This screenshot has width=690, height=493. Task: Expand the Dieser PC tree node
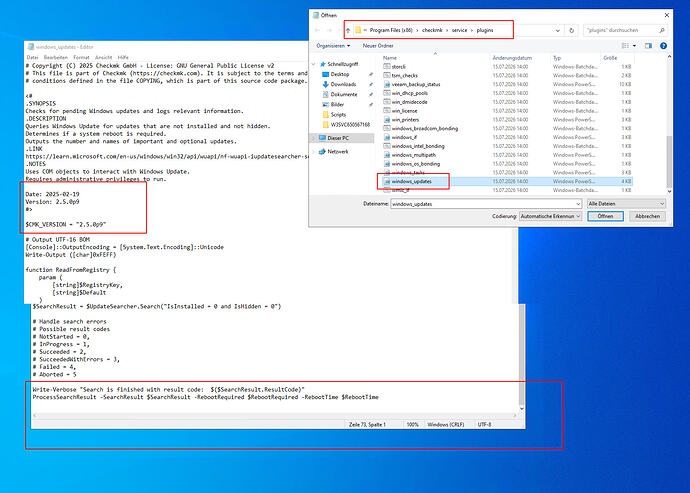click(313, 138)
